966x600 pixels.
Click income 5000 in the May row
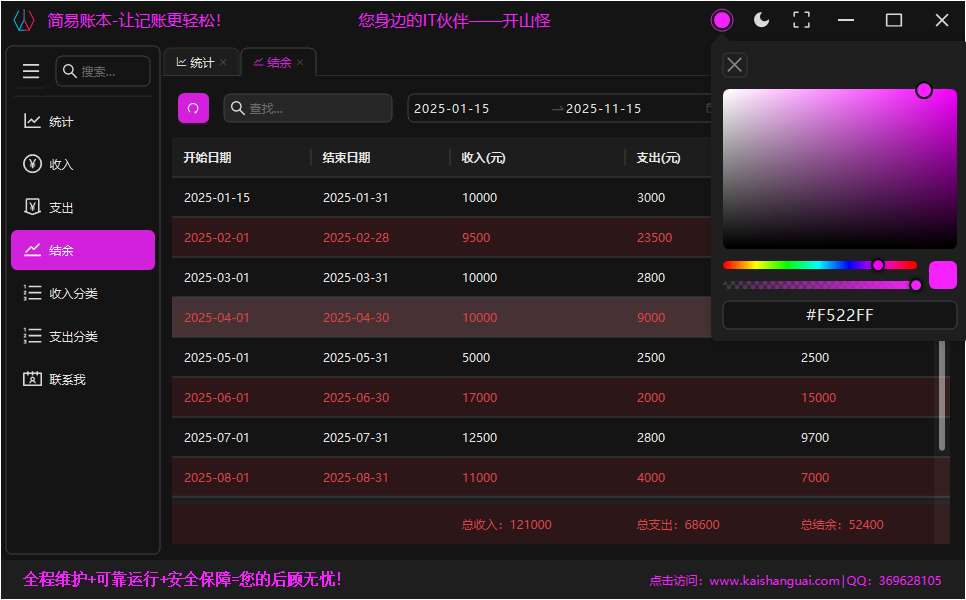point(476,358)
